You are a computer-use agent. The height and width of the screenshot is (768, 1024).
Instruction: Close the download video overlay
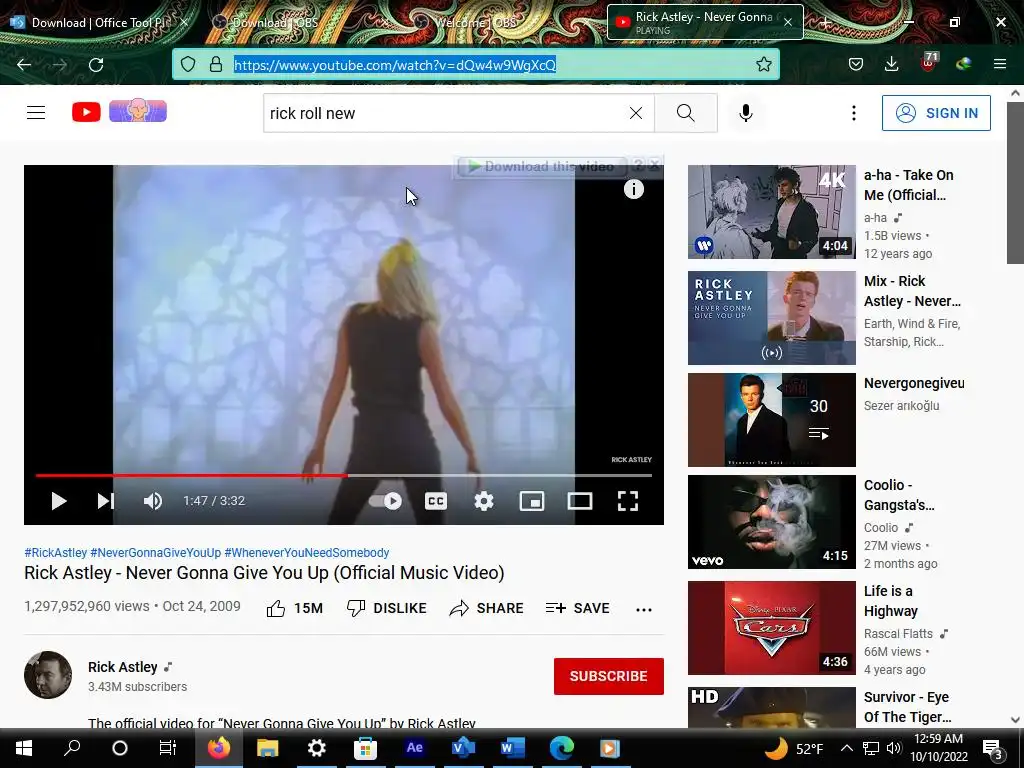click(x=654, y=165)
